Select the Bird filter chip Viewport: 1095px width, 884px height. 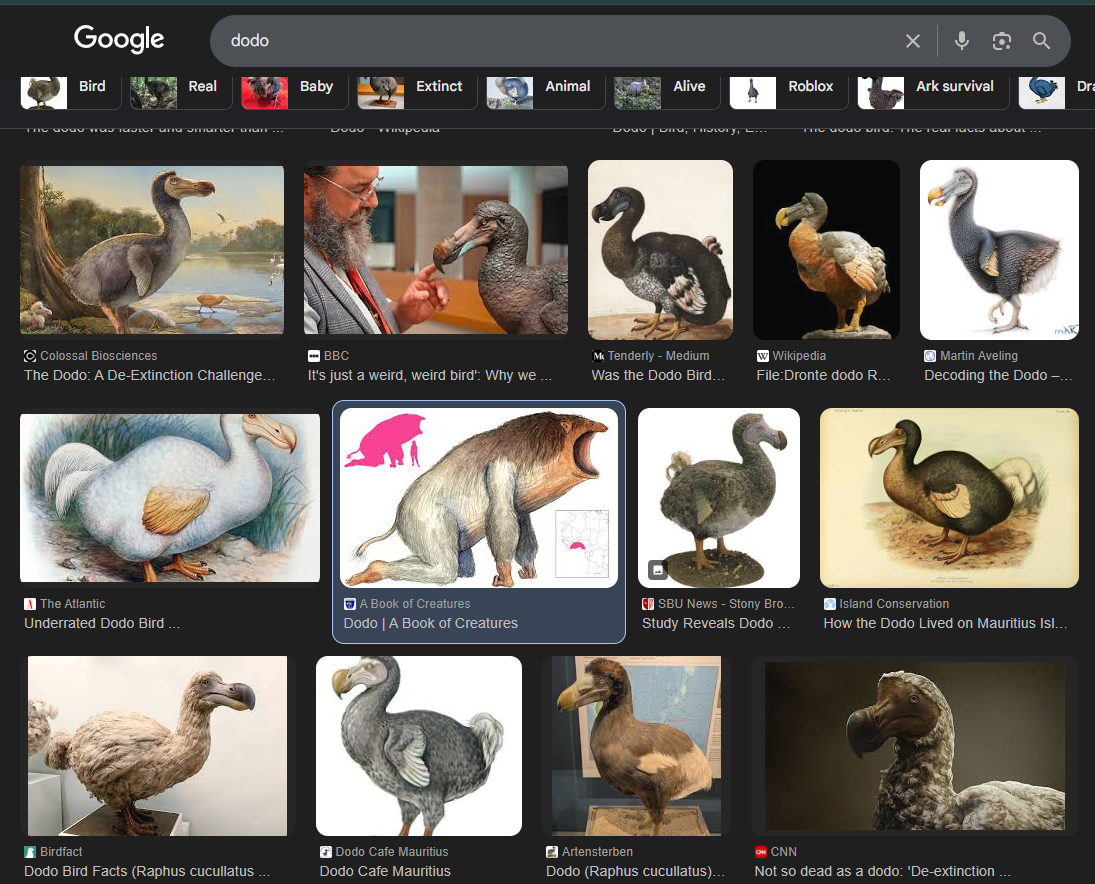pyautogui.click(x=70, y=87)
